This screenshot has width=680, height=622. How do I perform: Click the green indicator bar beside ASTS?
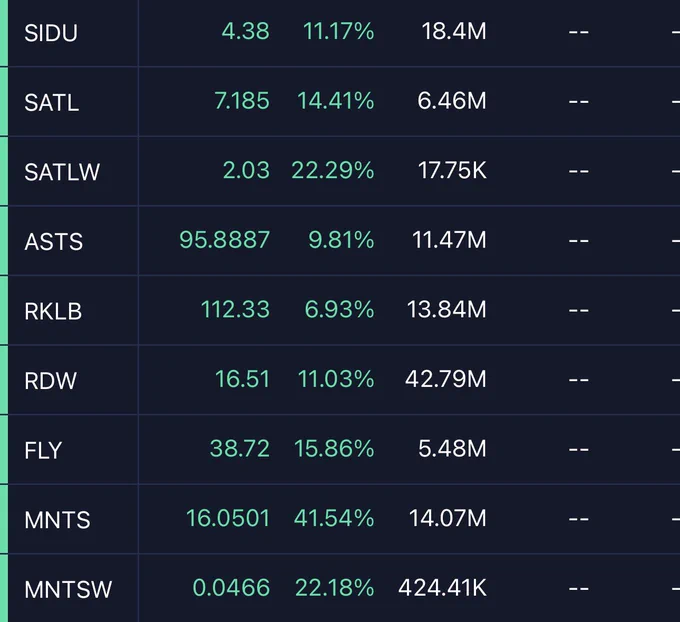tap(4, 241)
